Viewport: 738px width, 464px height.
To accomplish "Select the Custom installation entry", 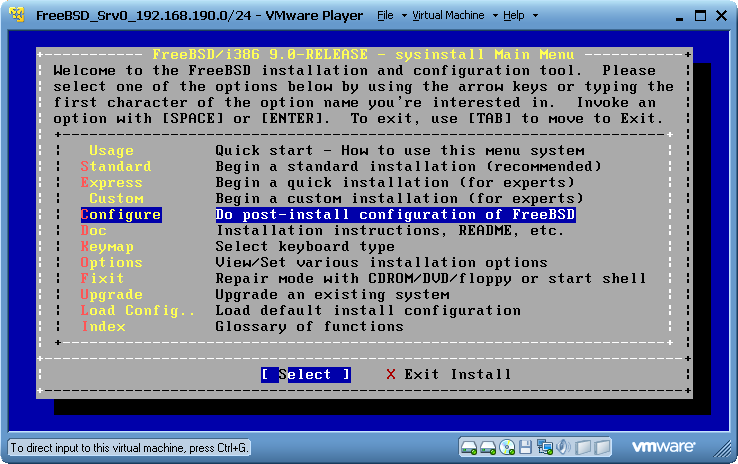I will [116, 199].
